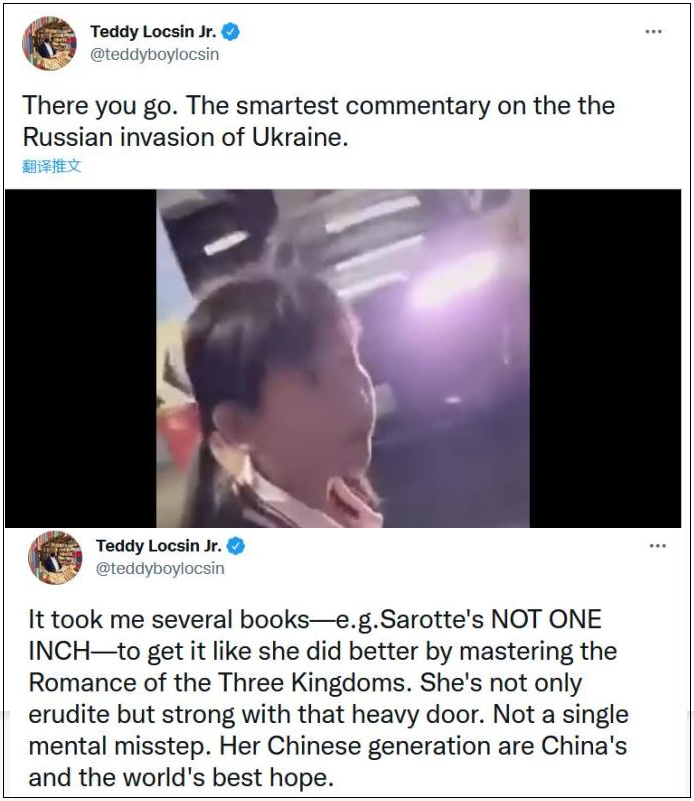Open Teddy Locsin Jr. avatar in second tweet
The image size is (694, 801).
click(x=55, y=557)
